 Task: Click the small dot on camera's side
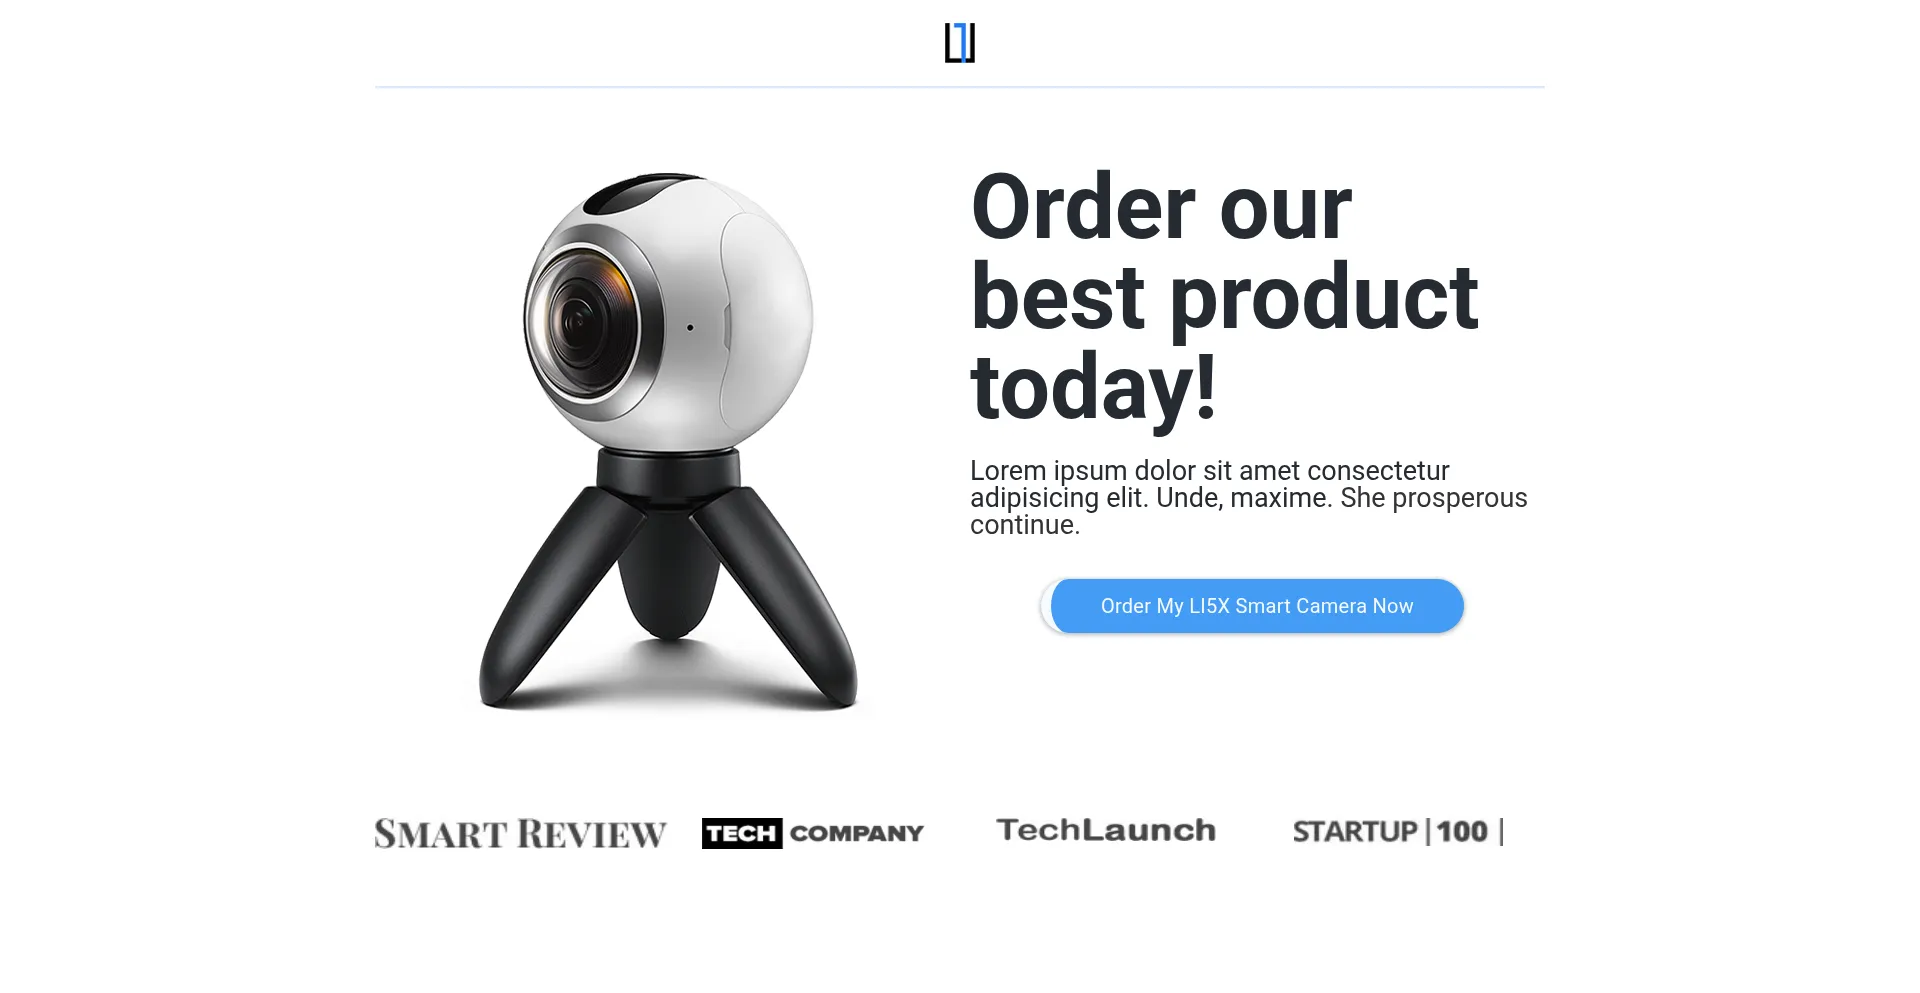tap(690, 327)
